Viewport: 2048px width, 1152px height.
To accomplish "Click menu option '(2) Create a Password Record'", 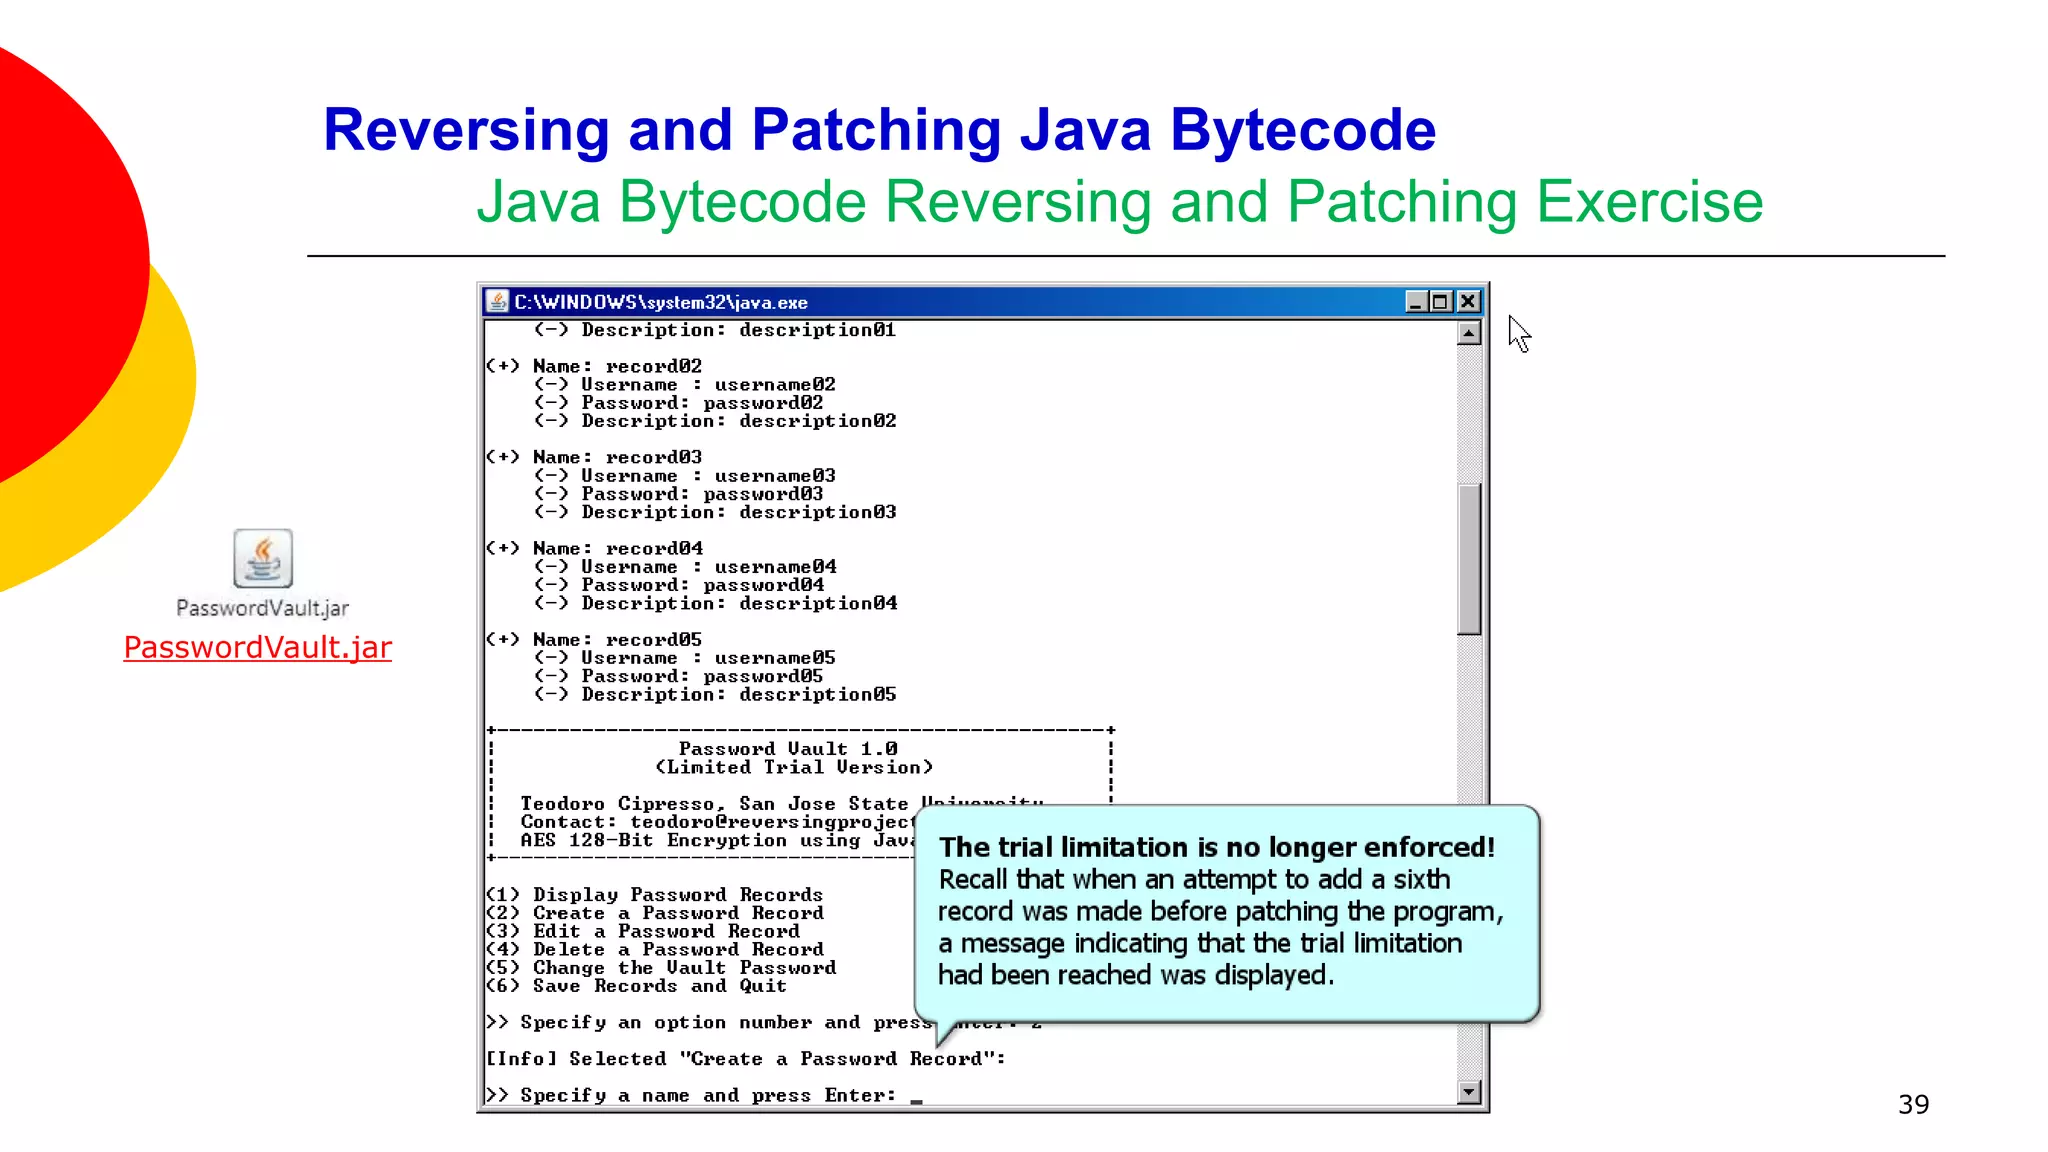I will coord(654,913).
